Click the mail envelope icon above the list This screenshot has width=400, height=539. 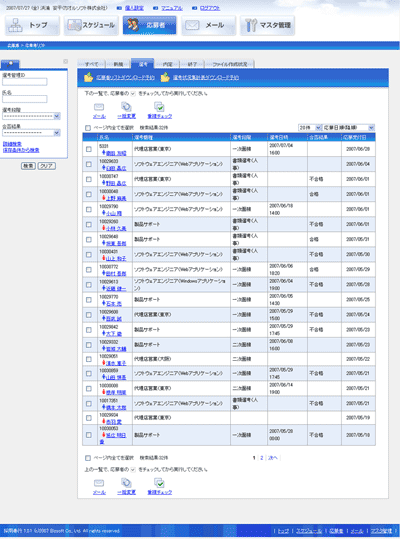(x=99, y=107)
